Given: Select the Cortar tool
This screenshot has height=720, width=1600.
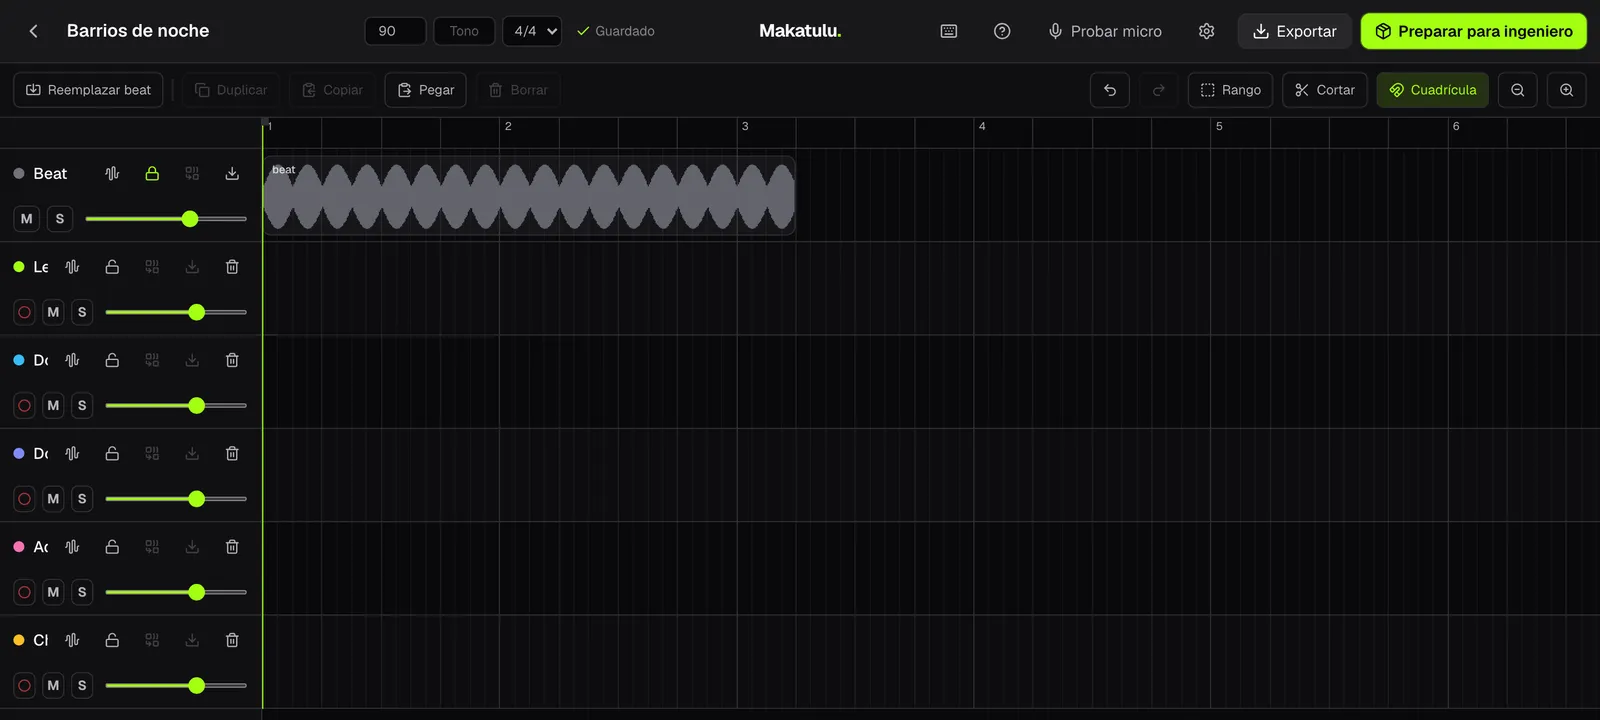Looking at the screenshot, I should [1325, 90].
